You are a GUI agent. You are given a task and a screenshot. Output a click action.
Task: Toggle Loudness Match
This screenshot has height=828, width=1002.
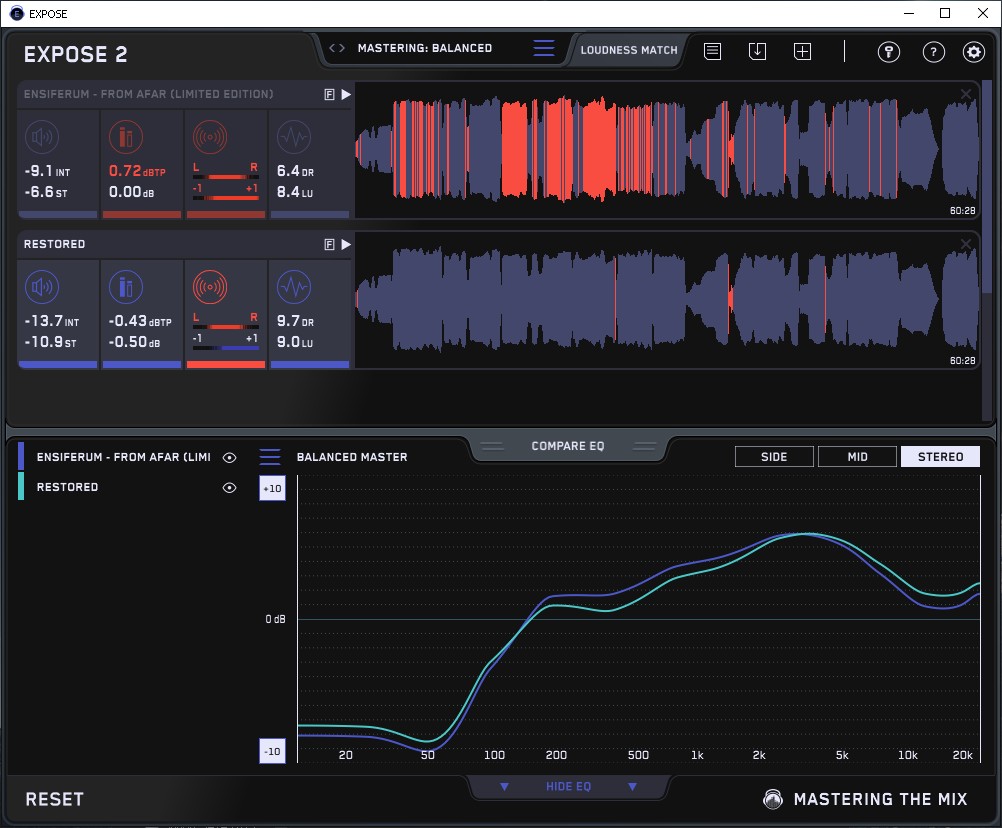629,49
